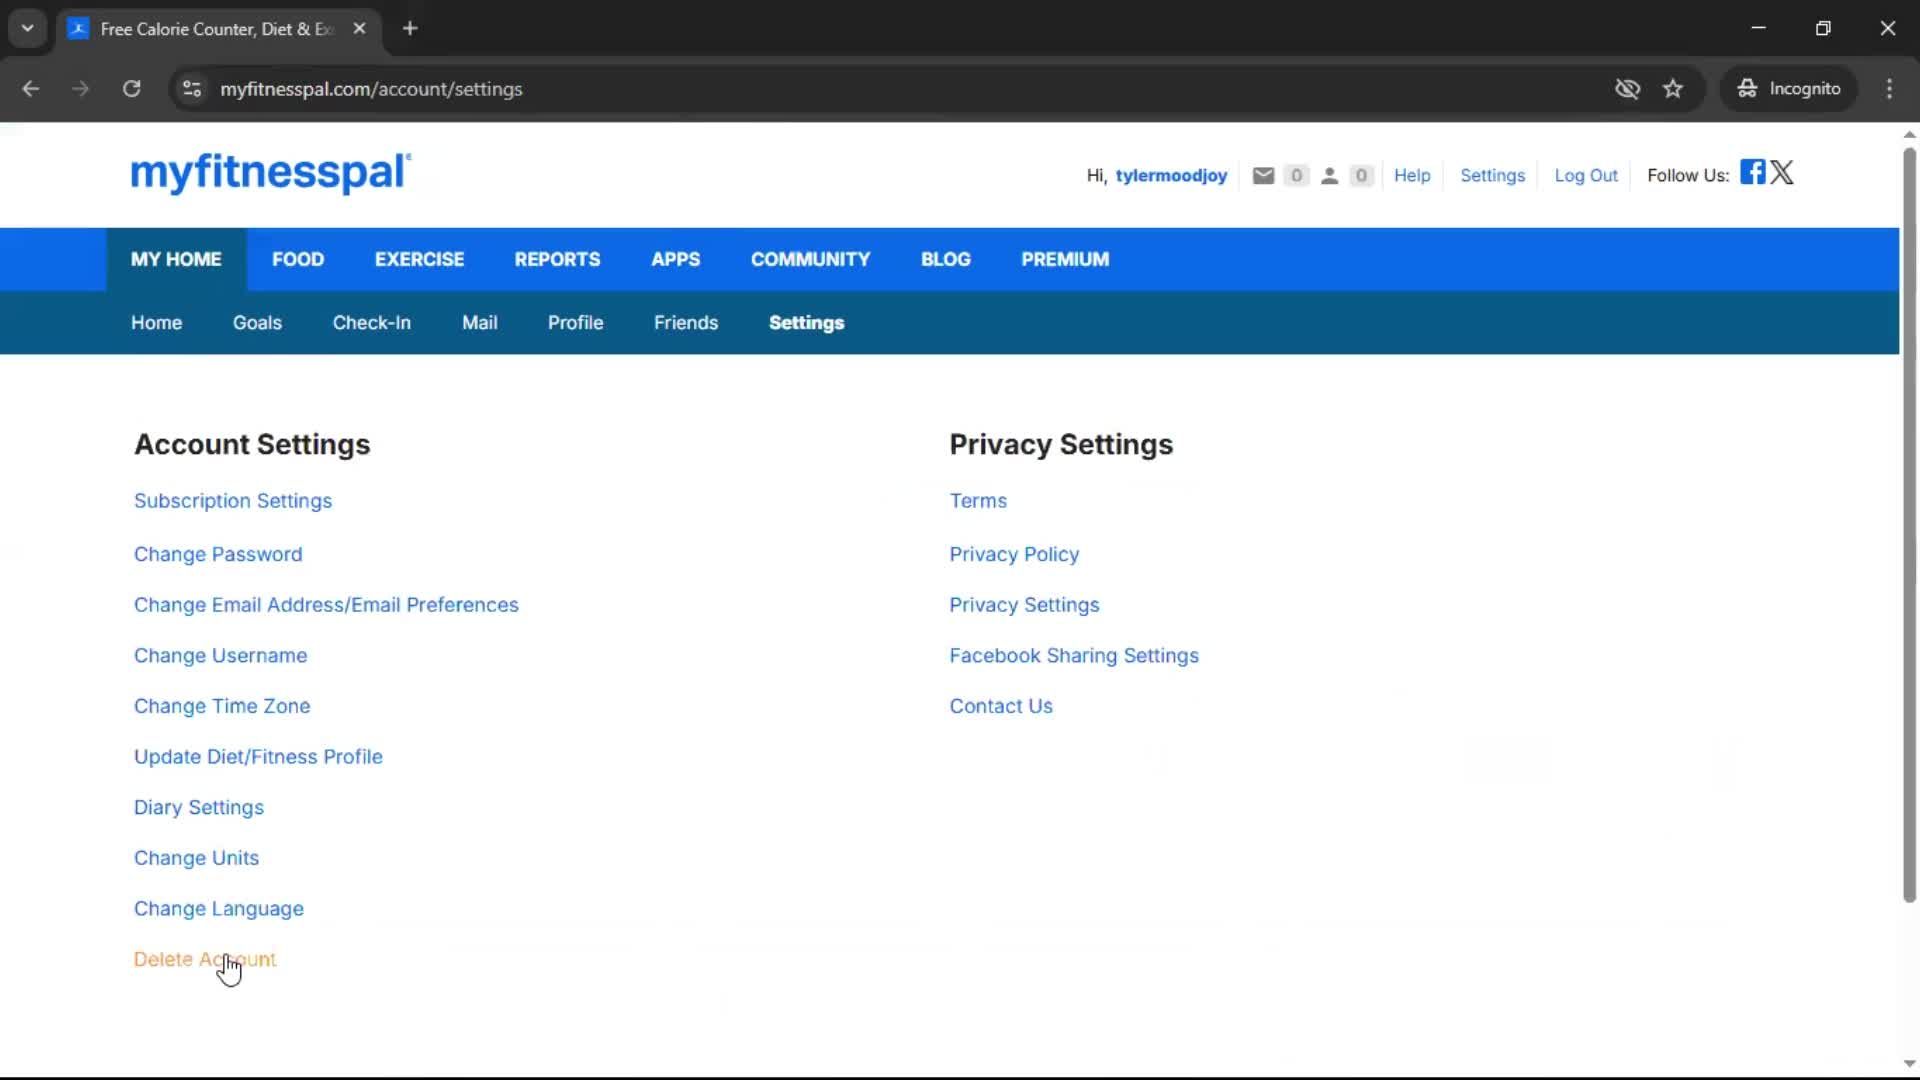The image size is (1920, 1080).
Task: Open Diary Settings link
Action: 199,808
